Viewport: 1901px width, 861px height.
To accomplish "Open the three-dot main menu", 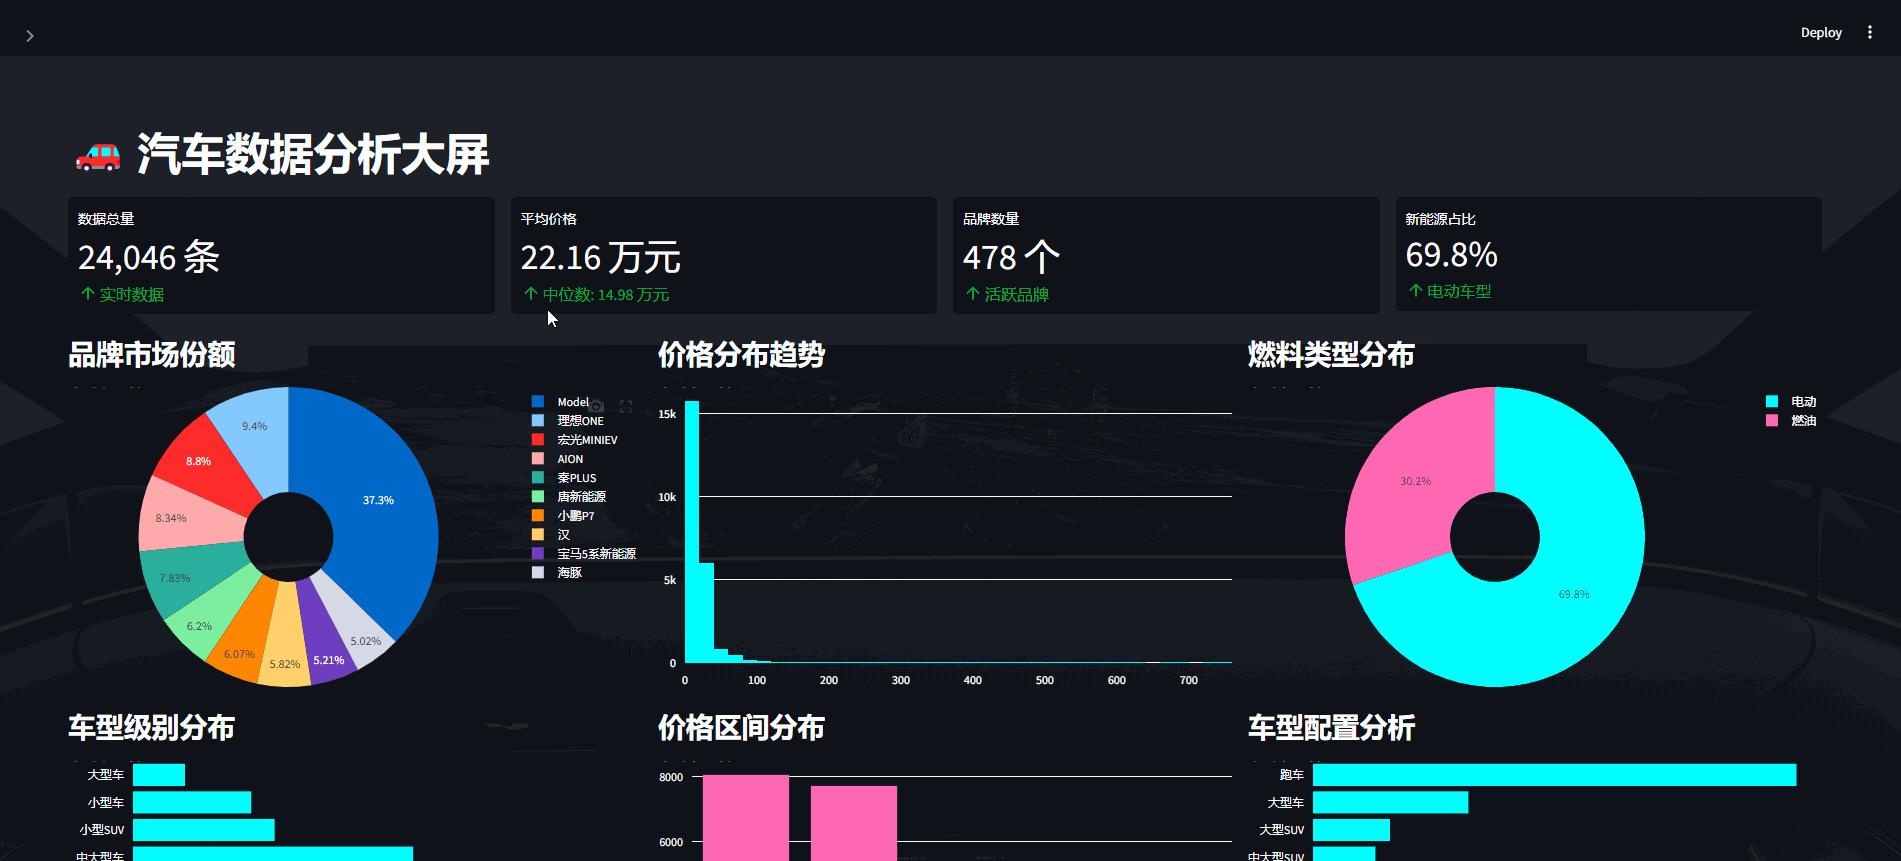I will (1869, 33).
